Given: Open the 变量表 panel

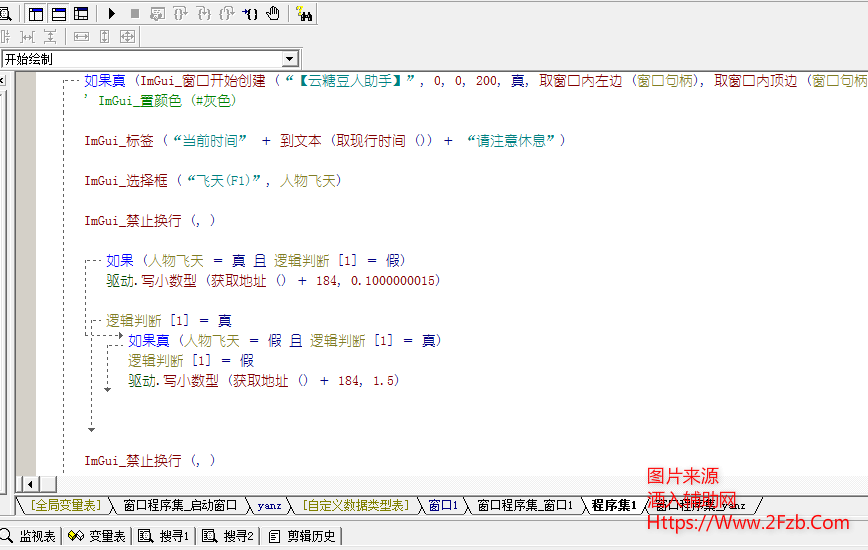Looking at the screenshot, I should tap(97, 537).
